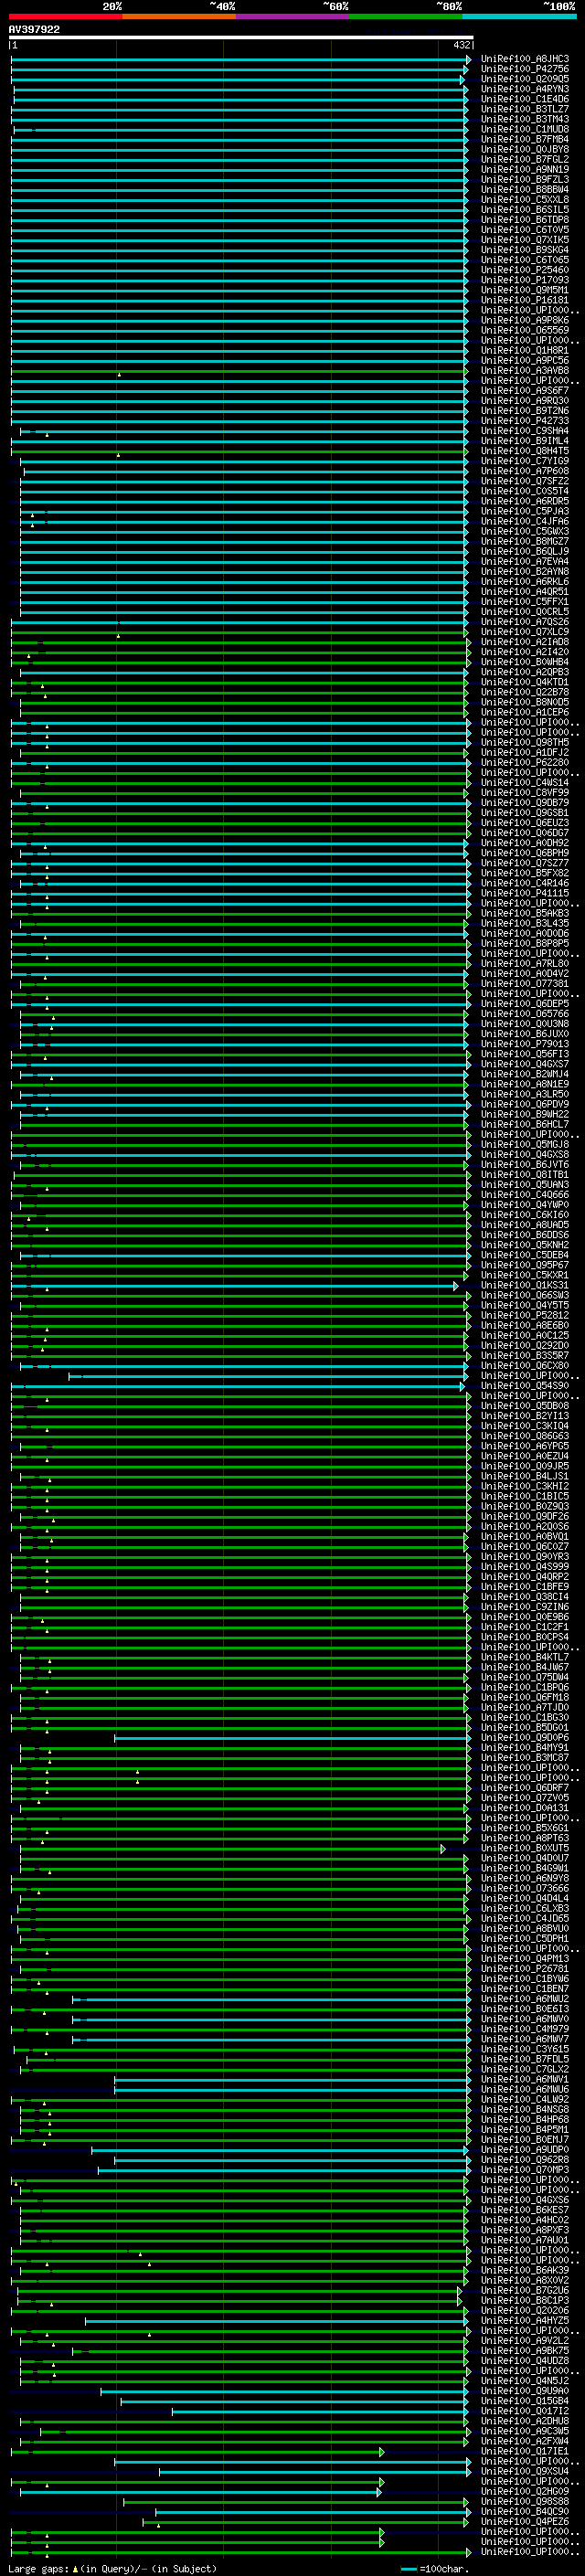Select the UniRef100_Q2Q9Q5 hit label
The width and height of the screenshot is (585, 2576).
(x=524, y=79)
